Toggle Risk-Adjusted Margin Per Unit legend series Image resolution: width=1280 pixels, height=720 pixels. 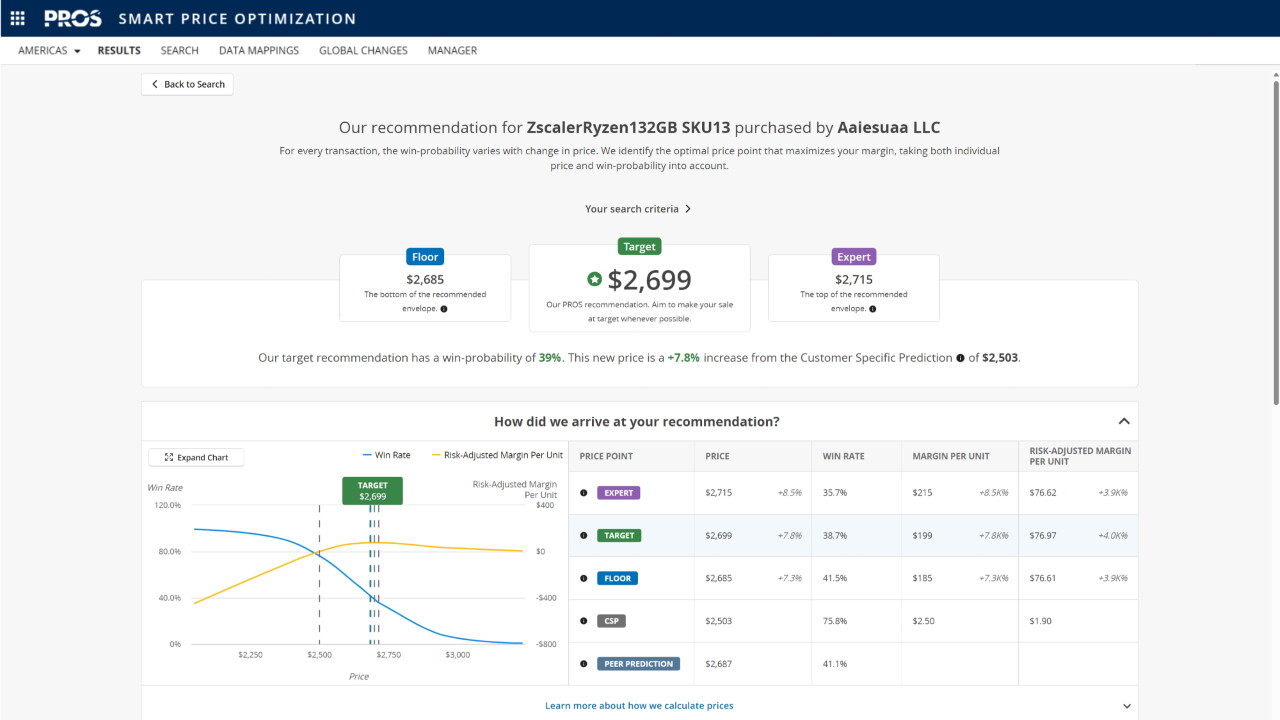pyautogui.click(x=497, y=455)
